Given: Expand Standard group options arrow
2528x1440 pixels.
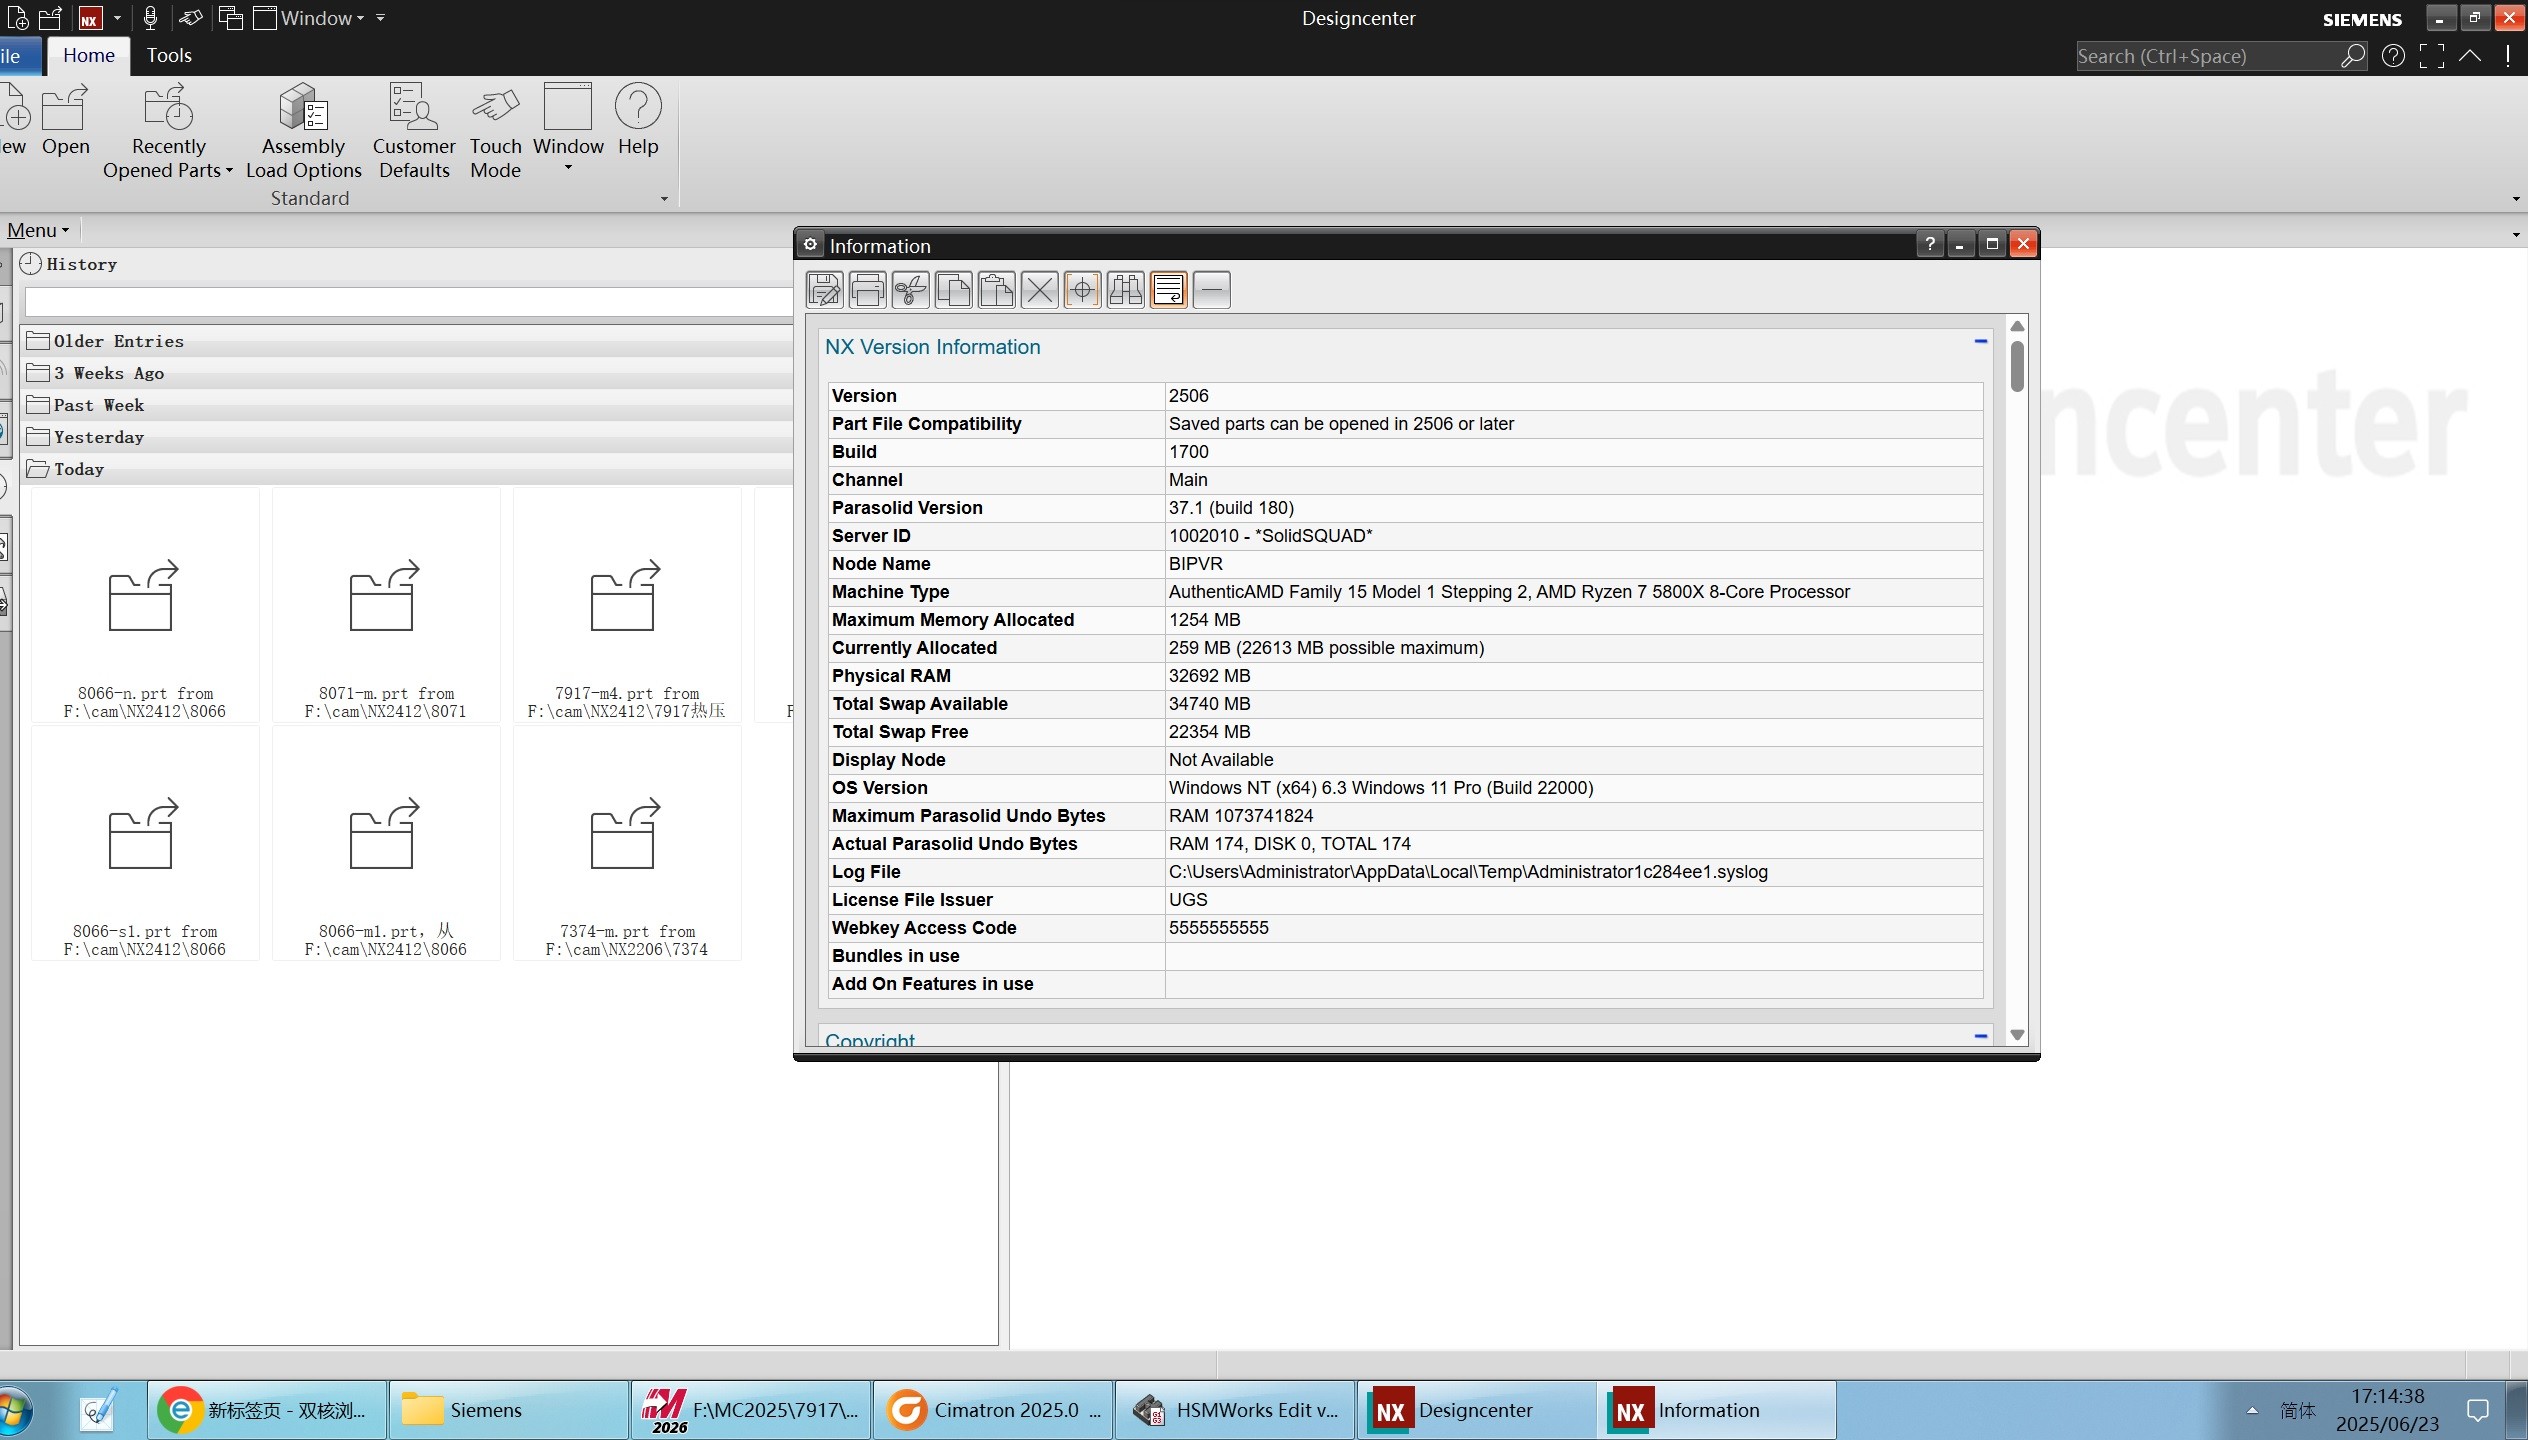Looking at the screenshot, I should (664, 199).
